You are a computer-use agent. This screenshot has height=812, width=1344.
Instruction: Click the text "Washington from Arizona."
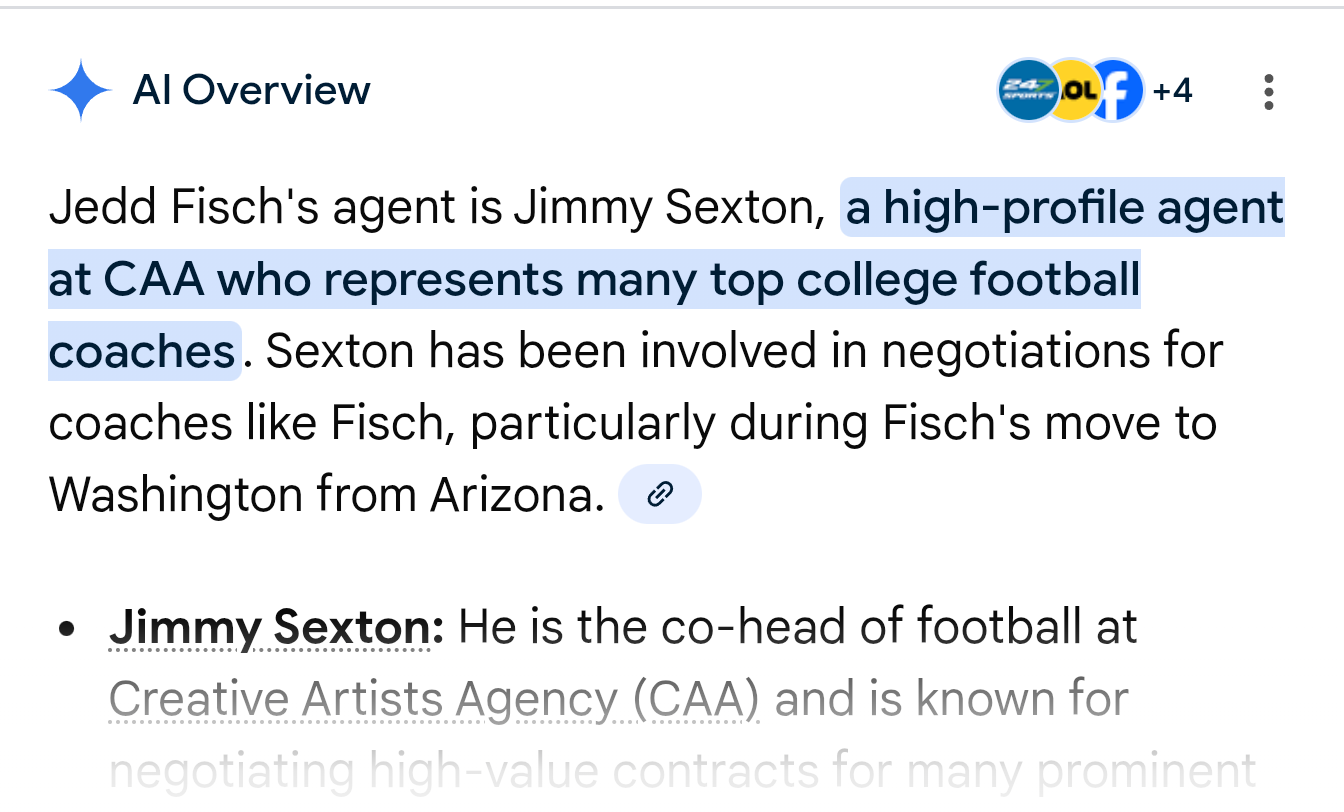[x=326, y=495]
